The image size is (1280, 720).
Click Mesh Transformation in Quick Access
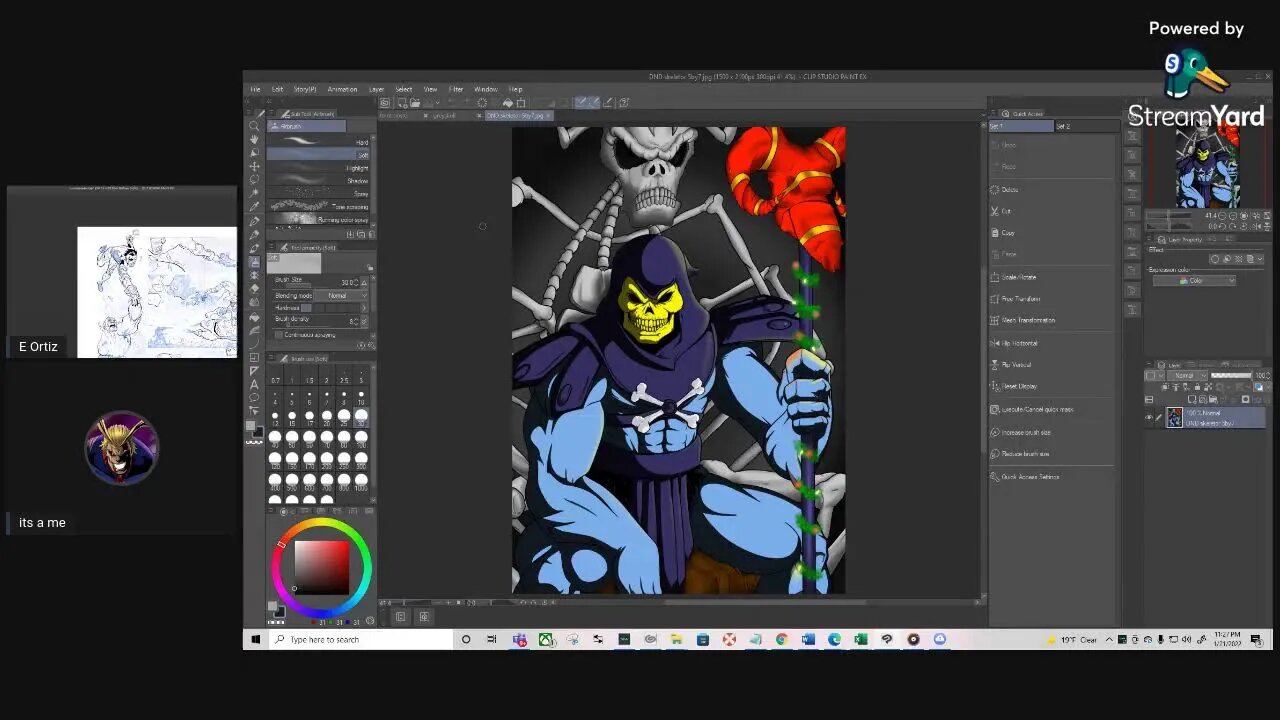[1028, 320]
